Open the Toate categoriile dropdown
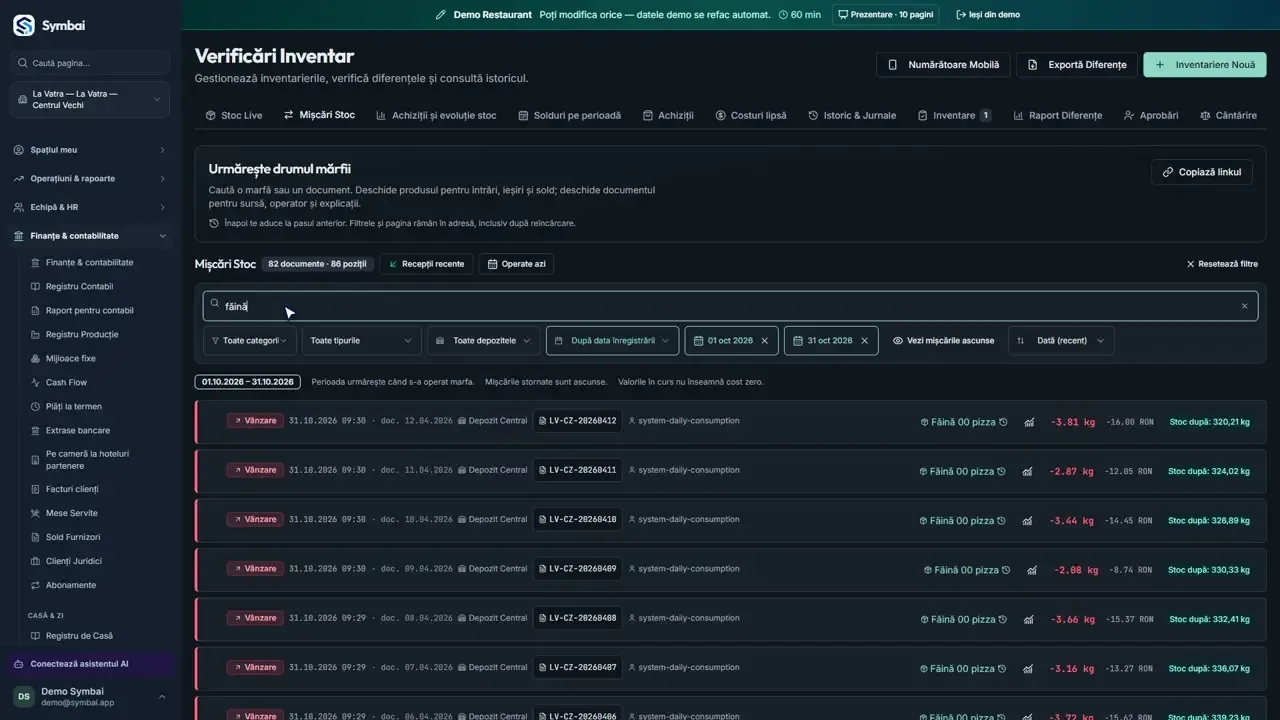Image resolution: width=1280 pixels, height=720 pixels. pyautogui.click(x=250, y=341)
